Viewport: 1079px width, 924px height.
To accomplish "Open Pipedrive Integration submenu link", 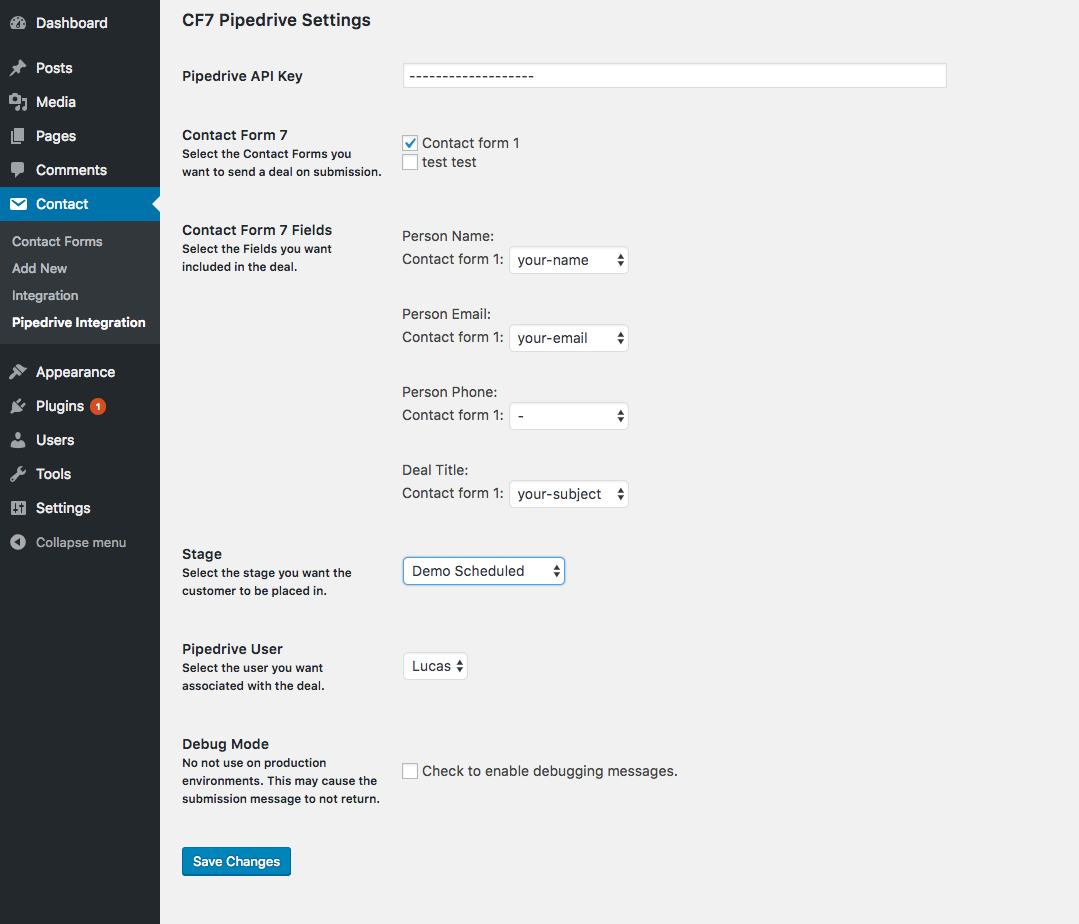I will 78,322.
